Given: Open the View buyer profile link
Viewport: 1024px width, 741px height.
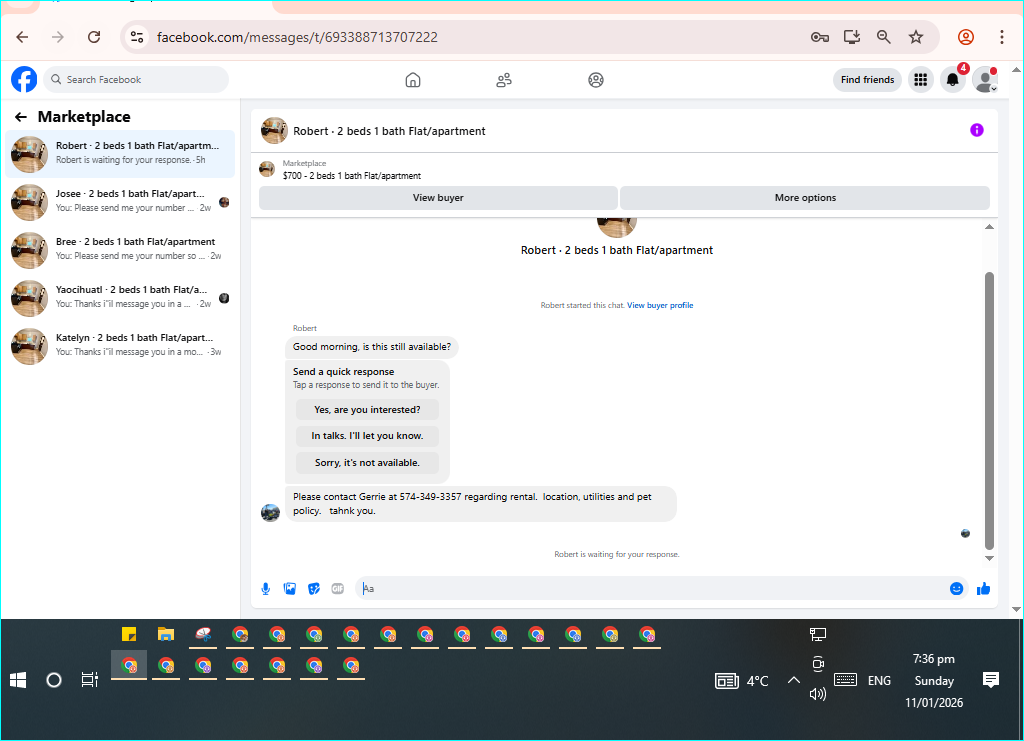Looking at the screenshot, I should (660, 305).
